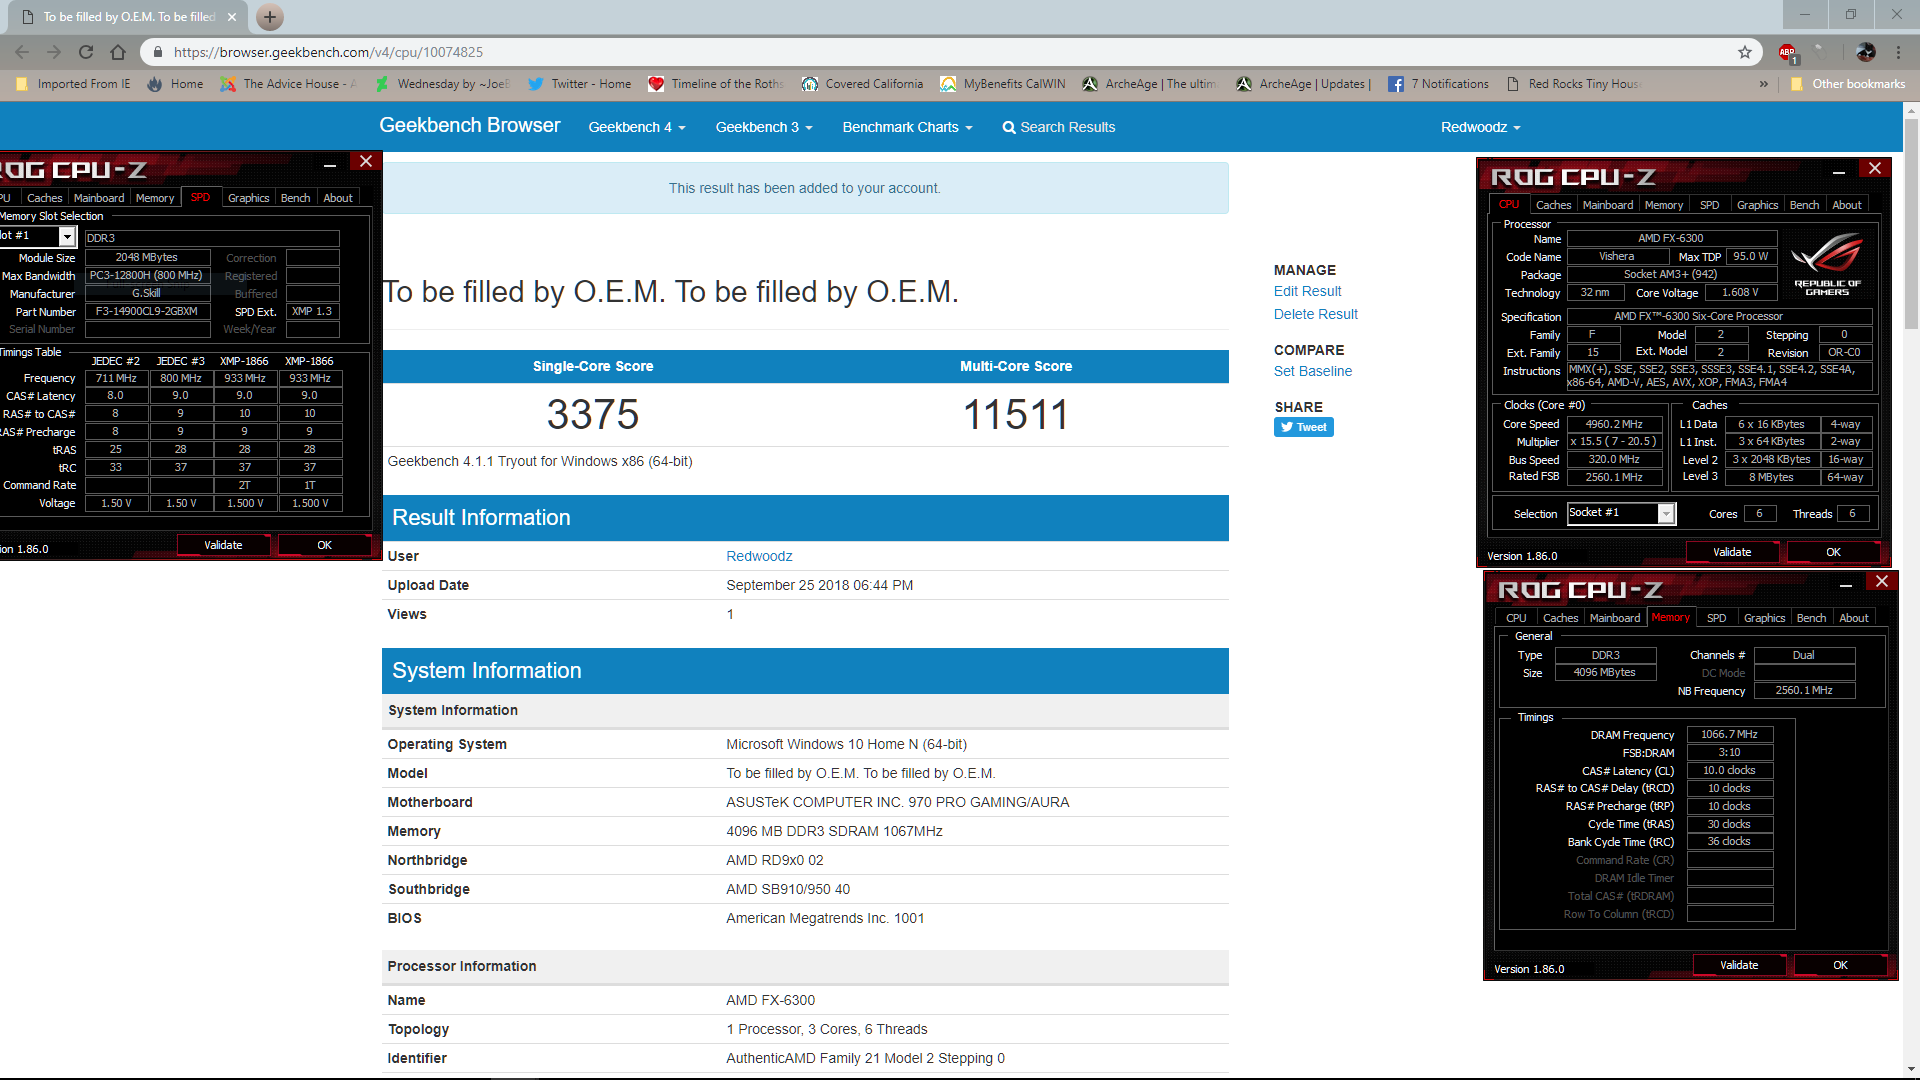This screenshot has height=1080, width=1920.
Task: Open About tab in CPU tab CPU-Z window
Action: 1846,205
